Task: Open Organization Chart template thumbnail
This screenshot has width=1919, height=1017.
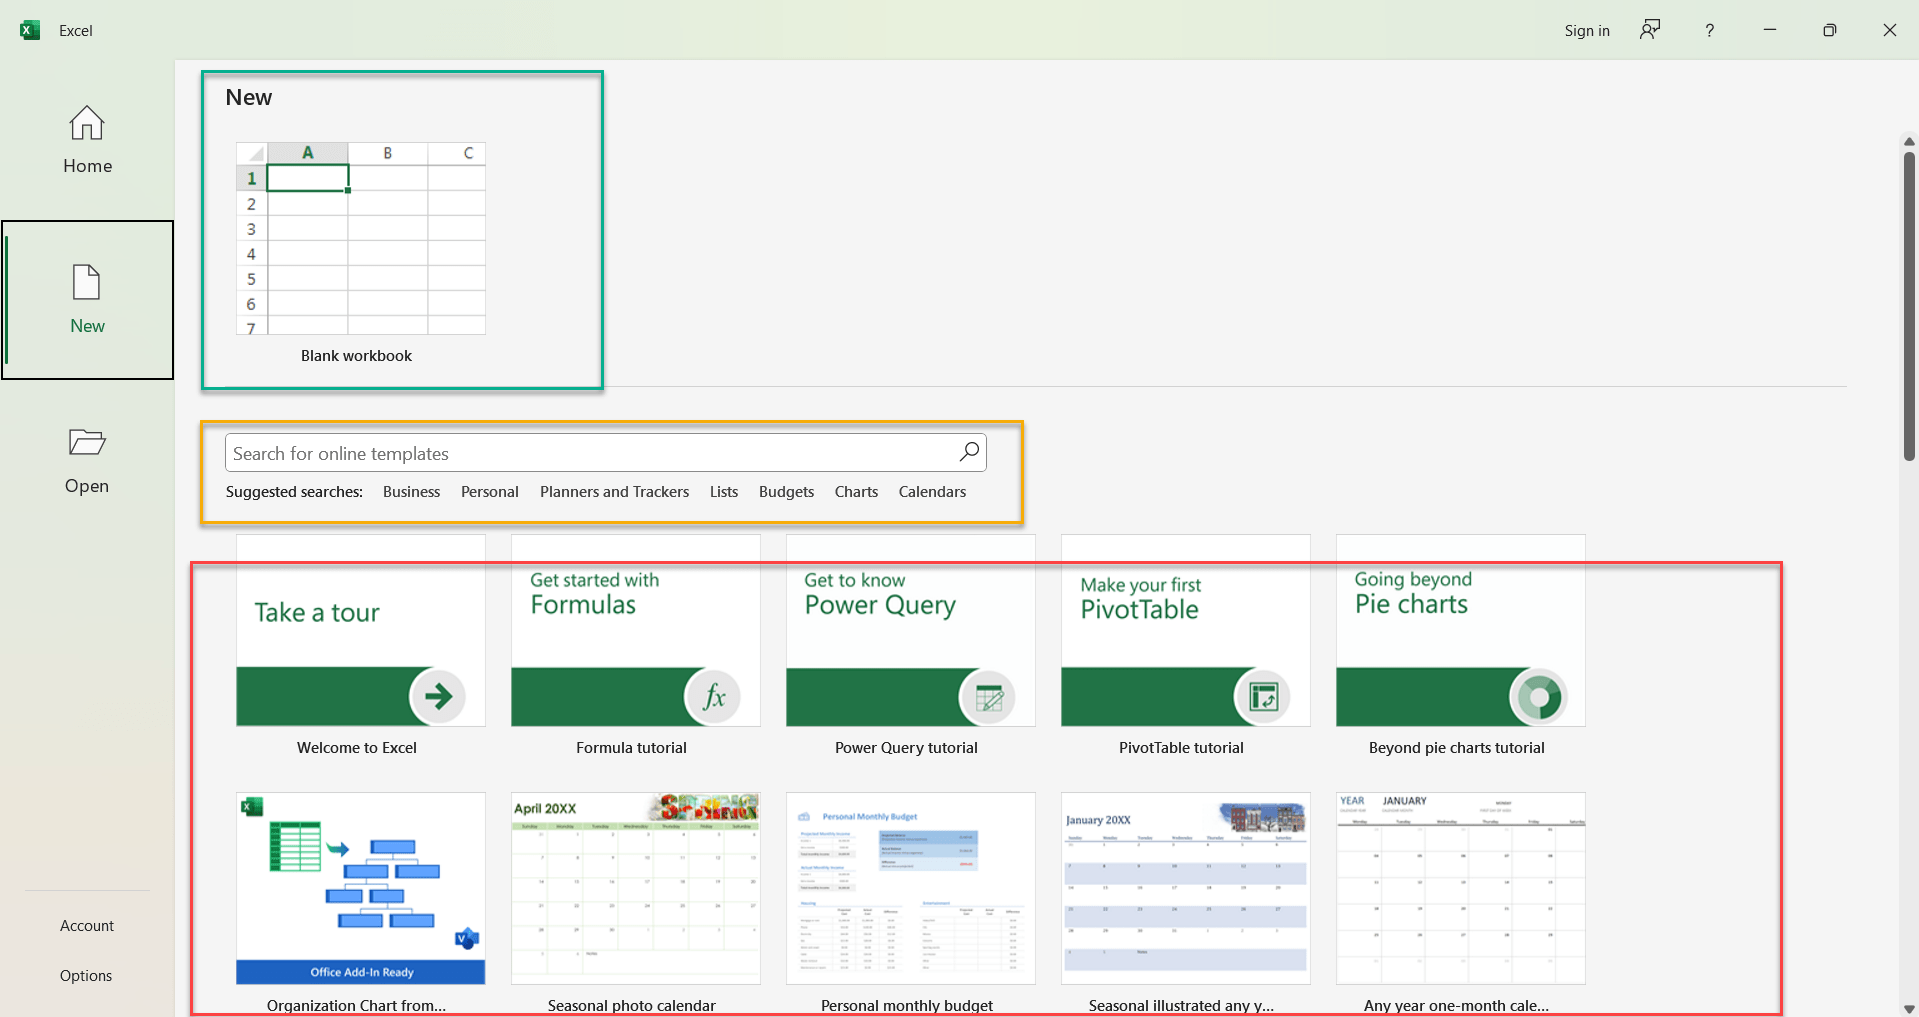Action: coord(361,888)
